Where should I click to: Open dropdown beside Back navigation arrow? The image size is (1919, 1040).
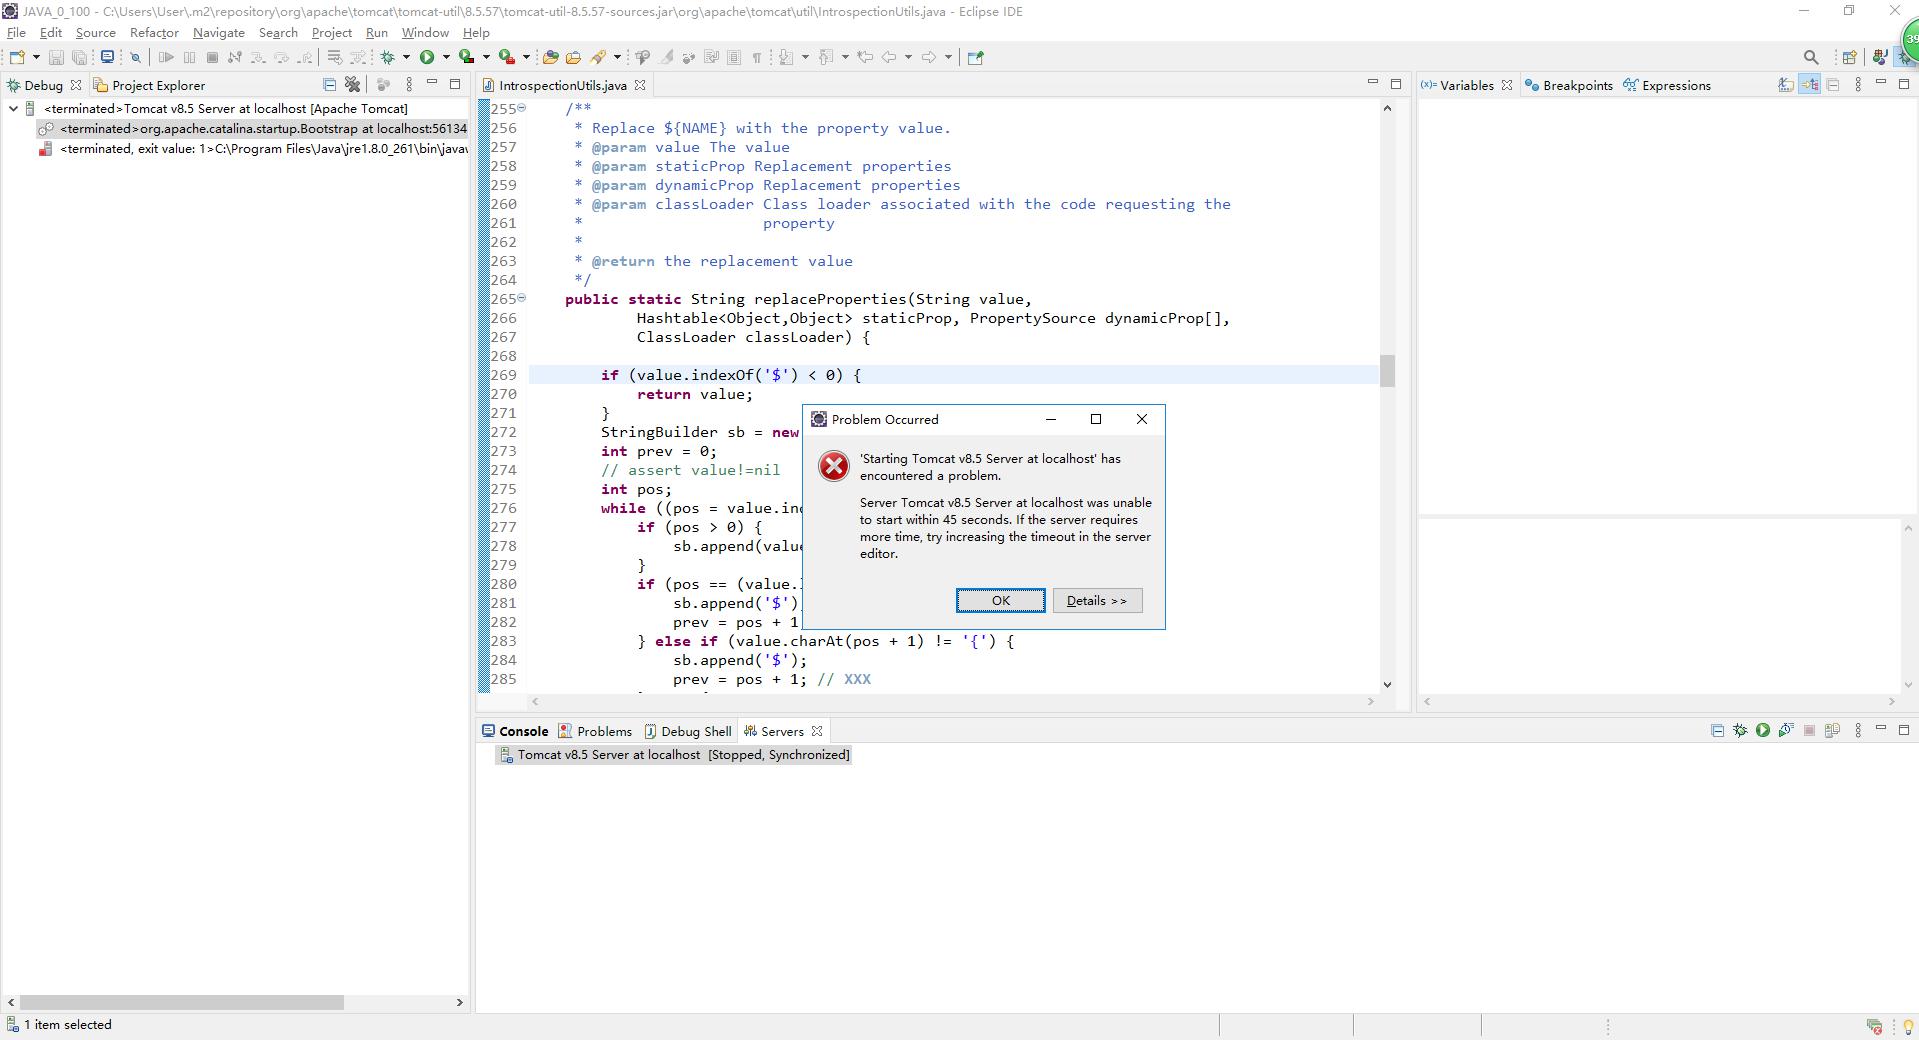[x=908, y=57]
